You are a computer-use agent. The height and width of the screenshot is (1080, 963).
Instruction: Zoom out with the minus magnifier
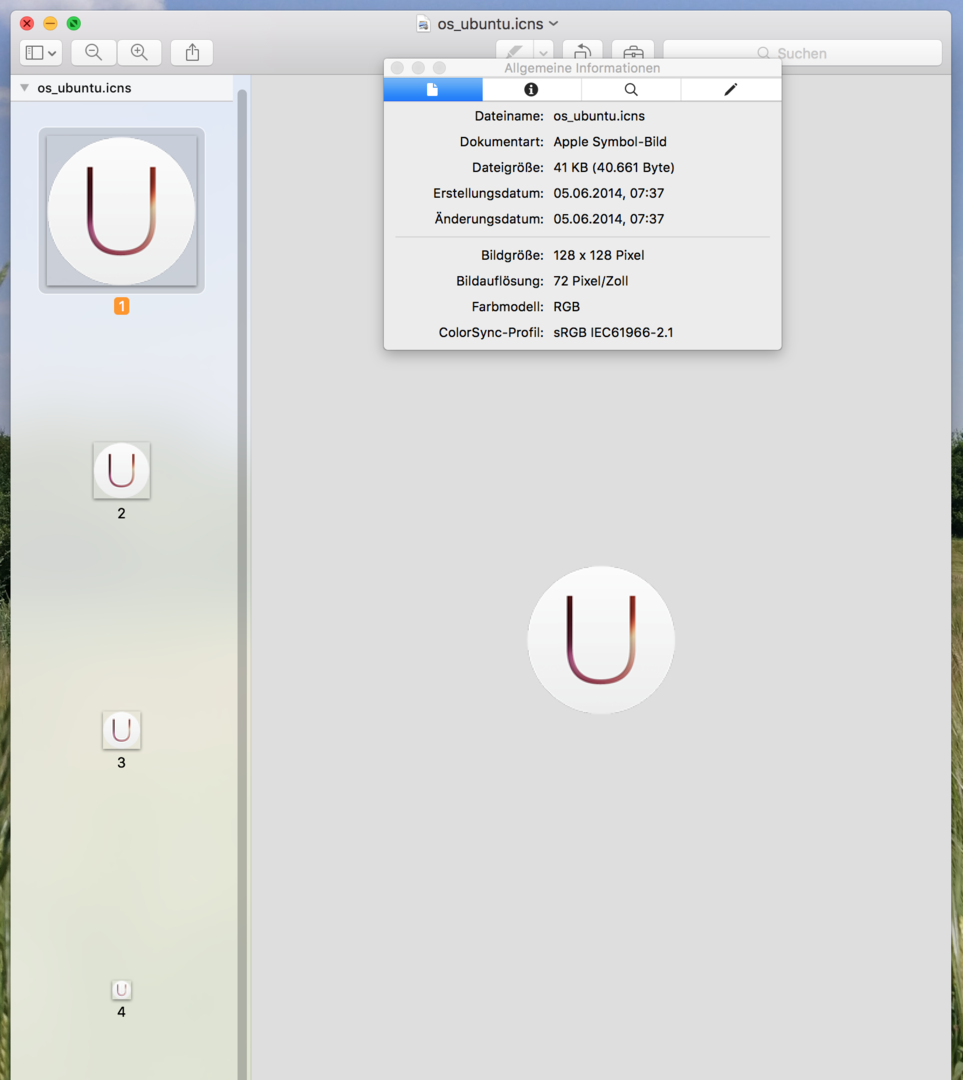point(94,52)
